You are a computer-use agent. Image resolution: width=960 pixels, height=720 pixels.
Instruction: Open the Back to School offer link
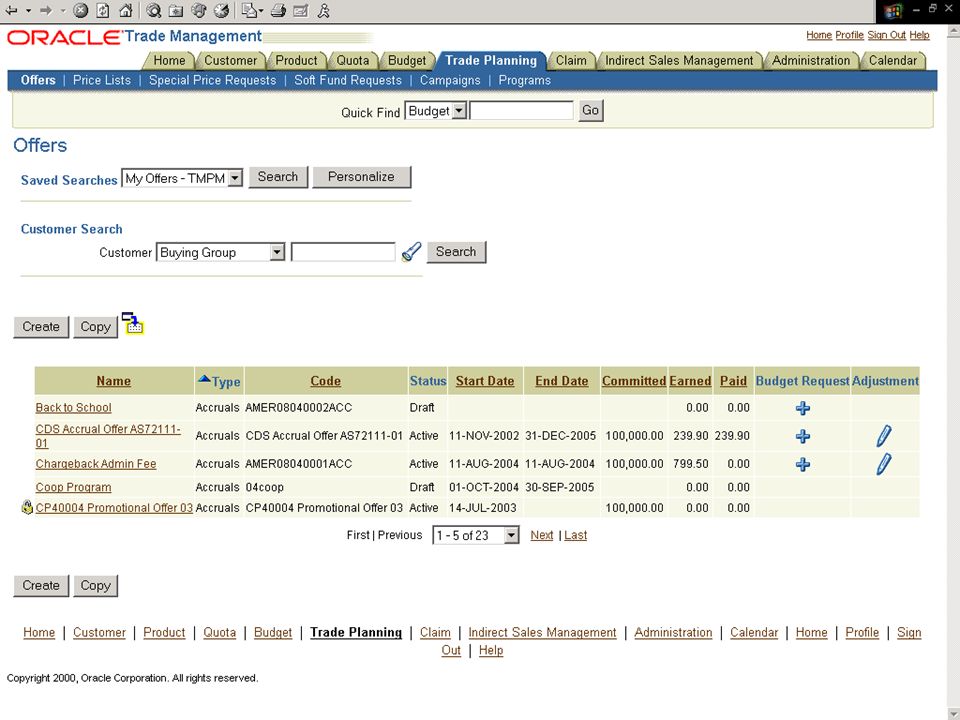(x=73, y=408)
